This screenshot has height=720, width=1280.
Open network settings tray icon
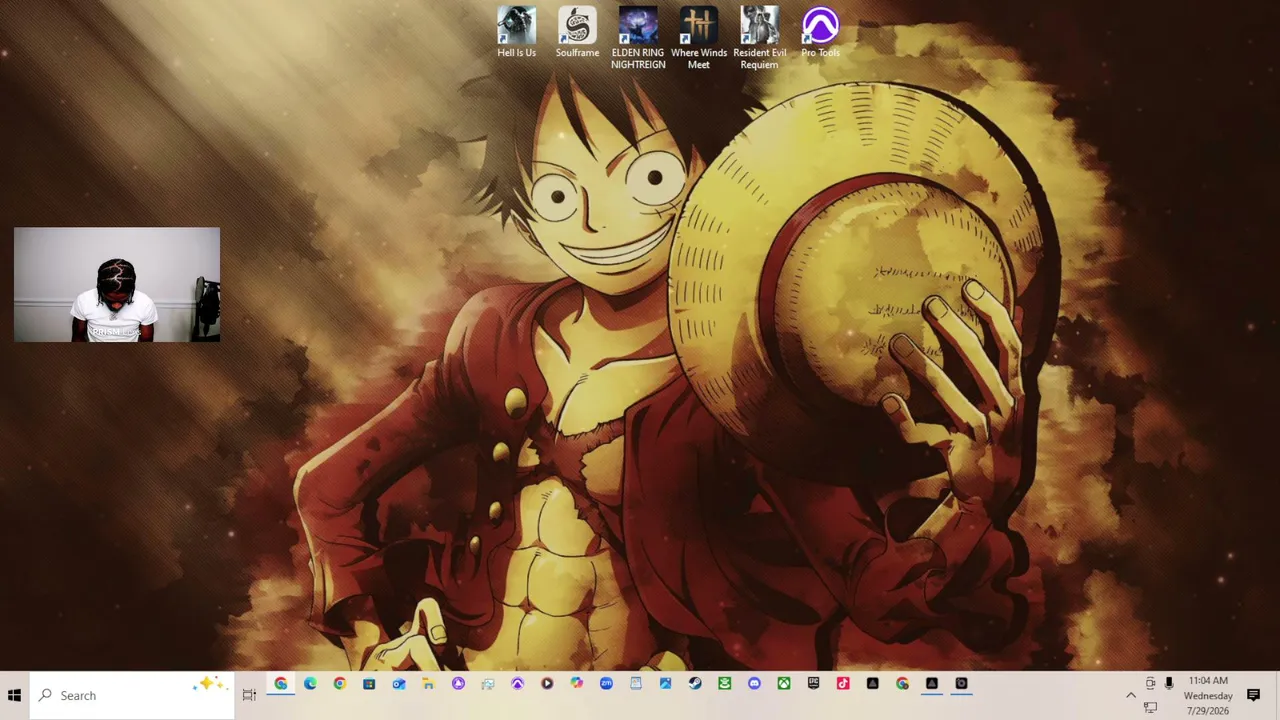pos(1150,708)
